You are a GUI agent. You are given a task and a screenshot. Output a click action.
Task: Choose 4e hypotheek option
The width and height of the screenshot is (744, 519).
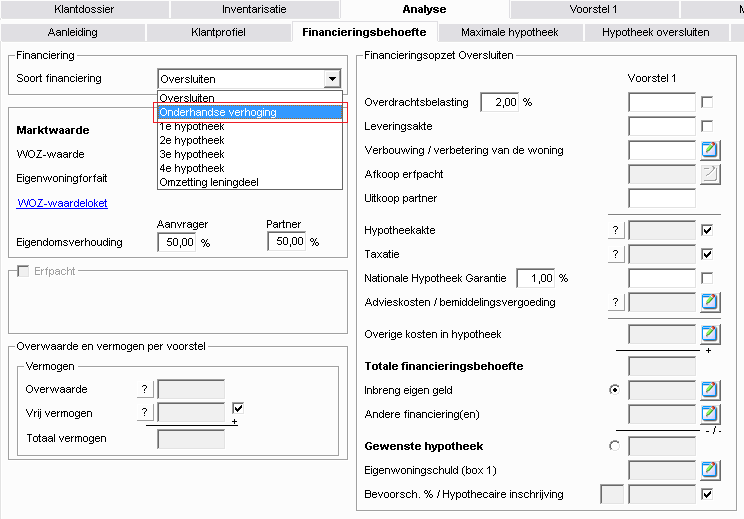(x=250, y=168)
